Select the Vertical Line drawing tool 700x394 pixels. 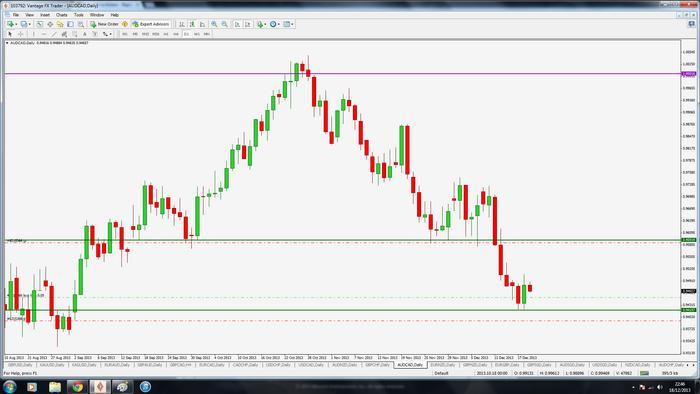pyautogui.click(x=33, y=34)
